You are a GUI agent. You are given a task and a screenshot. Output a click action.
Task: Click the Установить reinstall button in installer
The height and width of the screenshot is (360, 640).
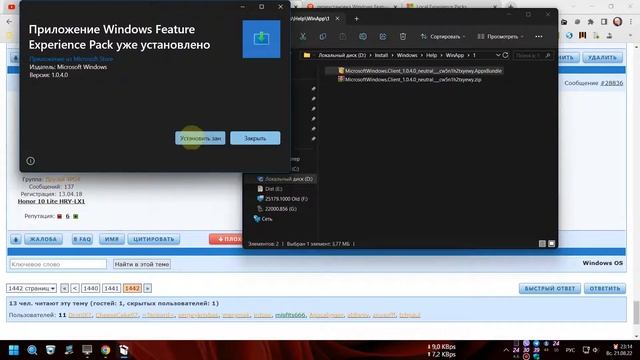pyautogui.click(x=200, y=138)
